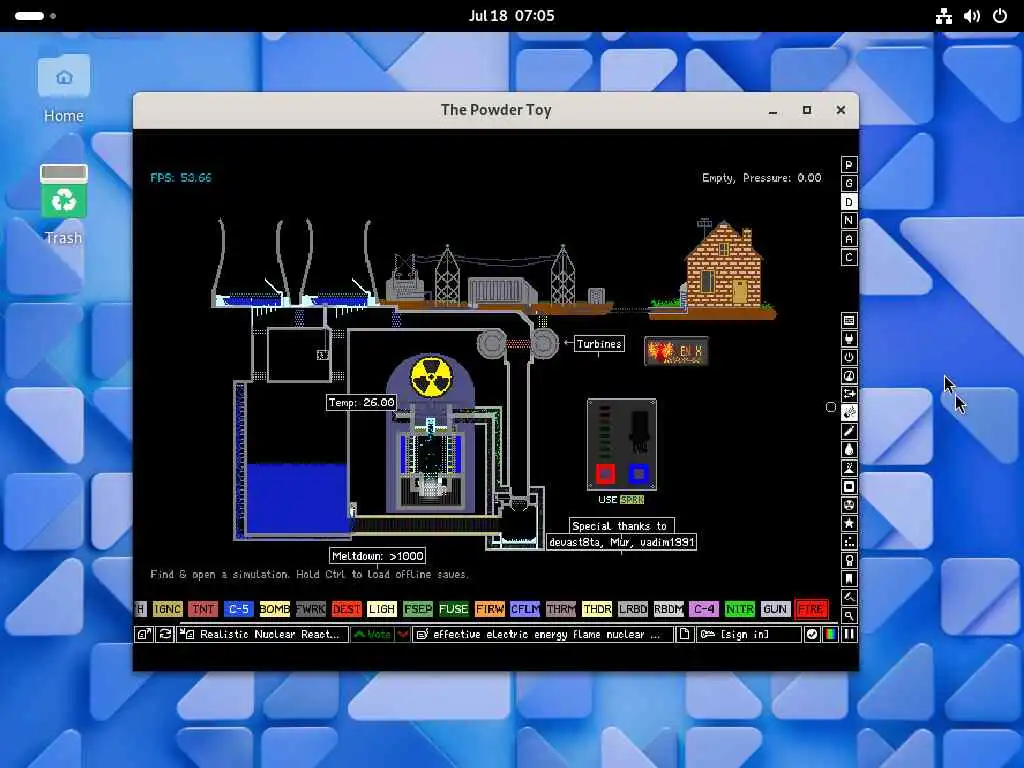1024x768 pixels.
Task: Open the Decoration tools category
Action: tap(849, 597)
